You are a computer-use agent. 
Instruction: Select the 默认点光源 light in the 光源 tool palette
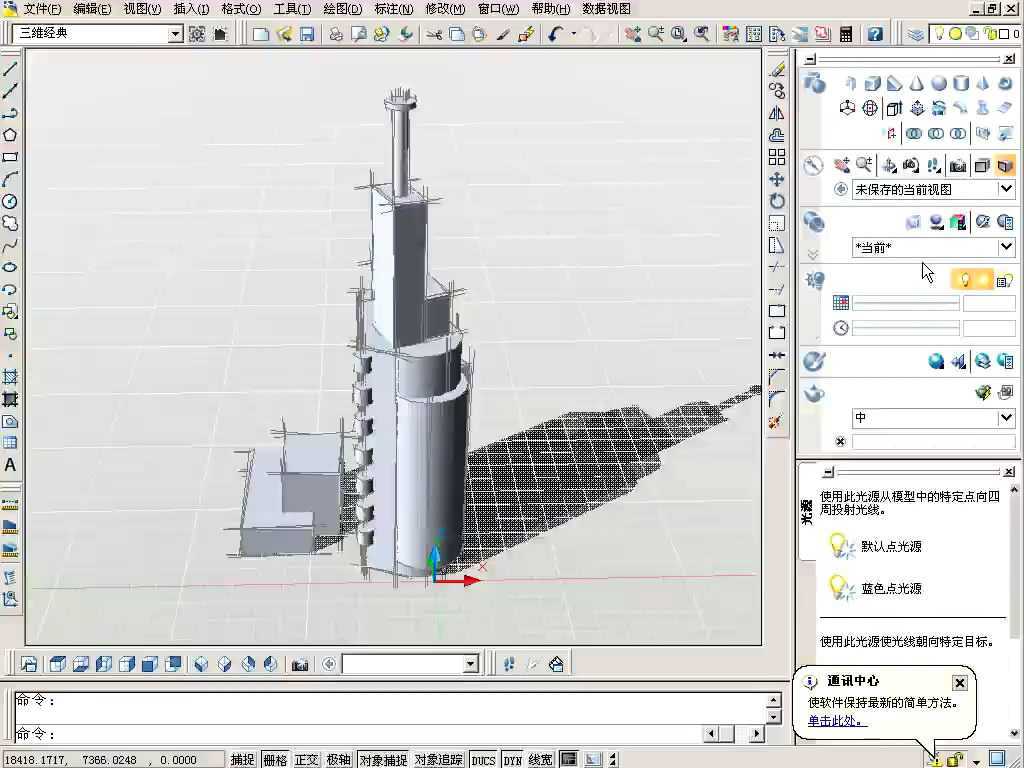click(875, 546)
